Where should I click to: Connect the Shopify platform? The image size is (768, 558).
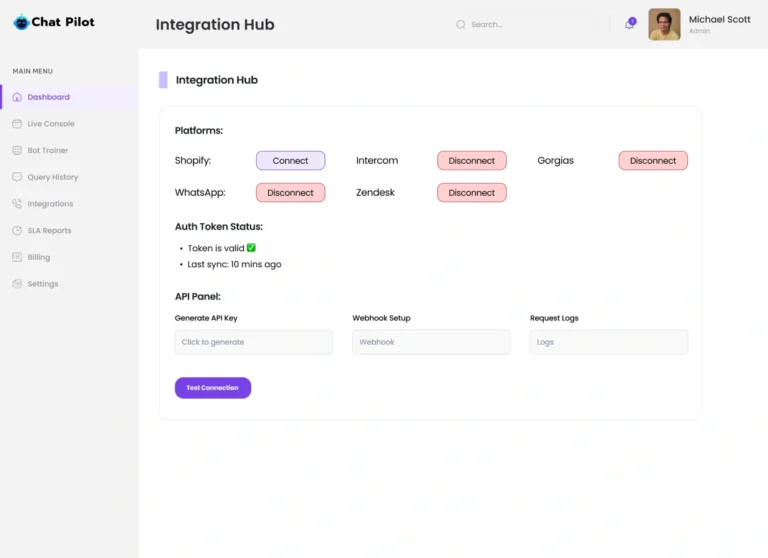[290, 161]
